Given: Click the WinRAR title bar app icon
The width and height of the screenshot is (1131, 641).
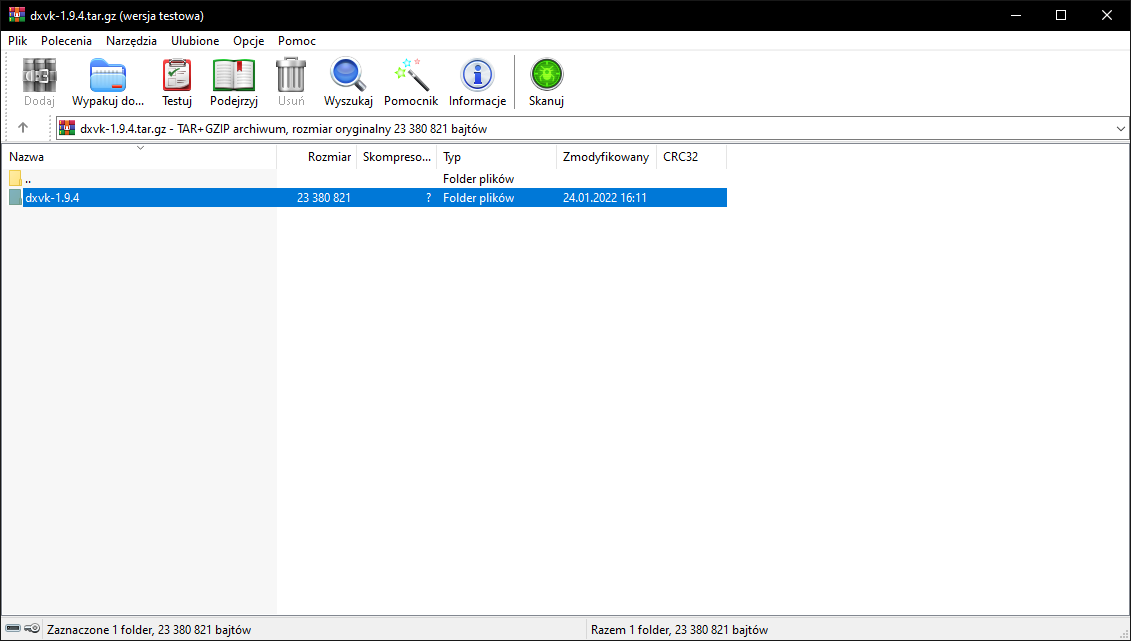Looking at the screenshot, I should (17, 15).
